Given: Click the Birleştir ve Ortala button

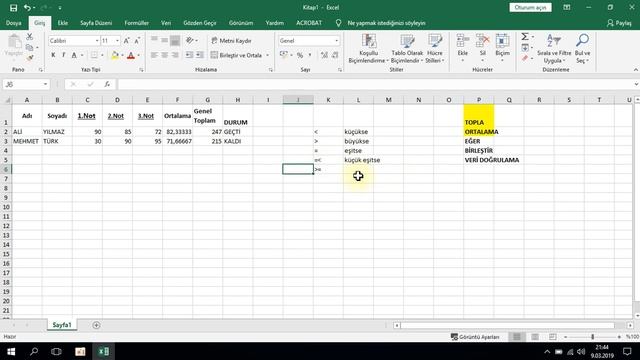Looking at the screenshot, I should click(236, 55).
